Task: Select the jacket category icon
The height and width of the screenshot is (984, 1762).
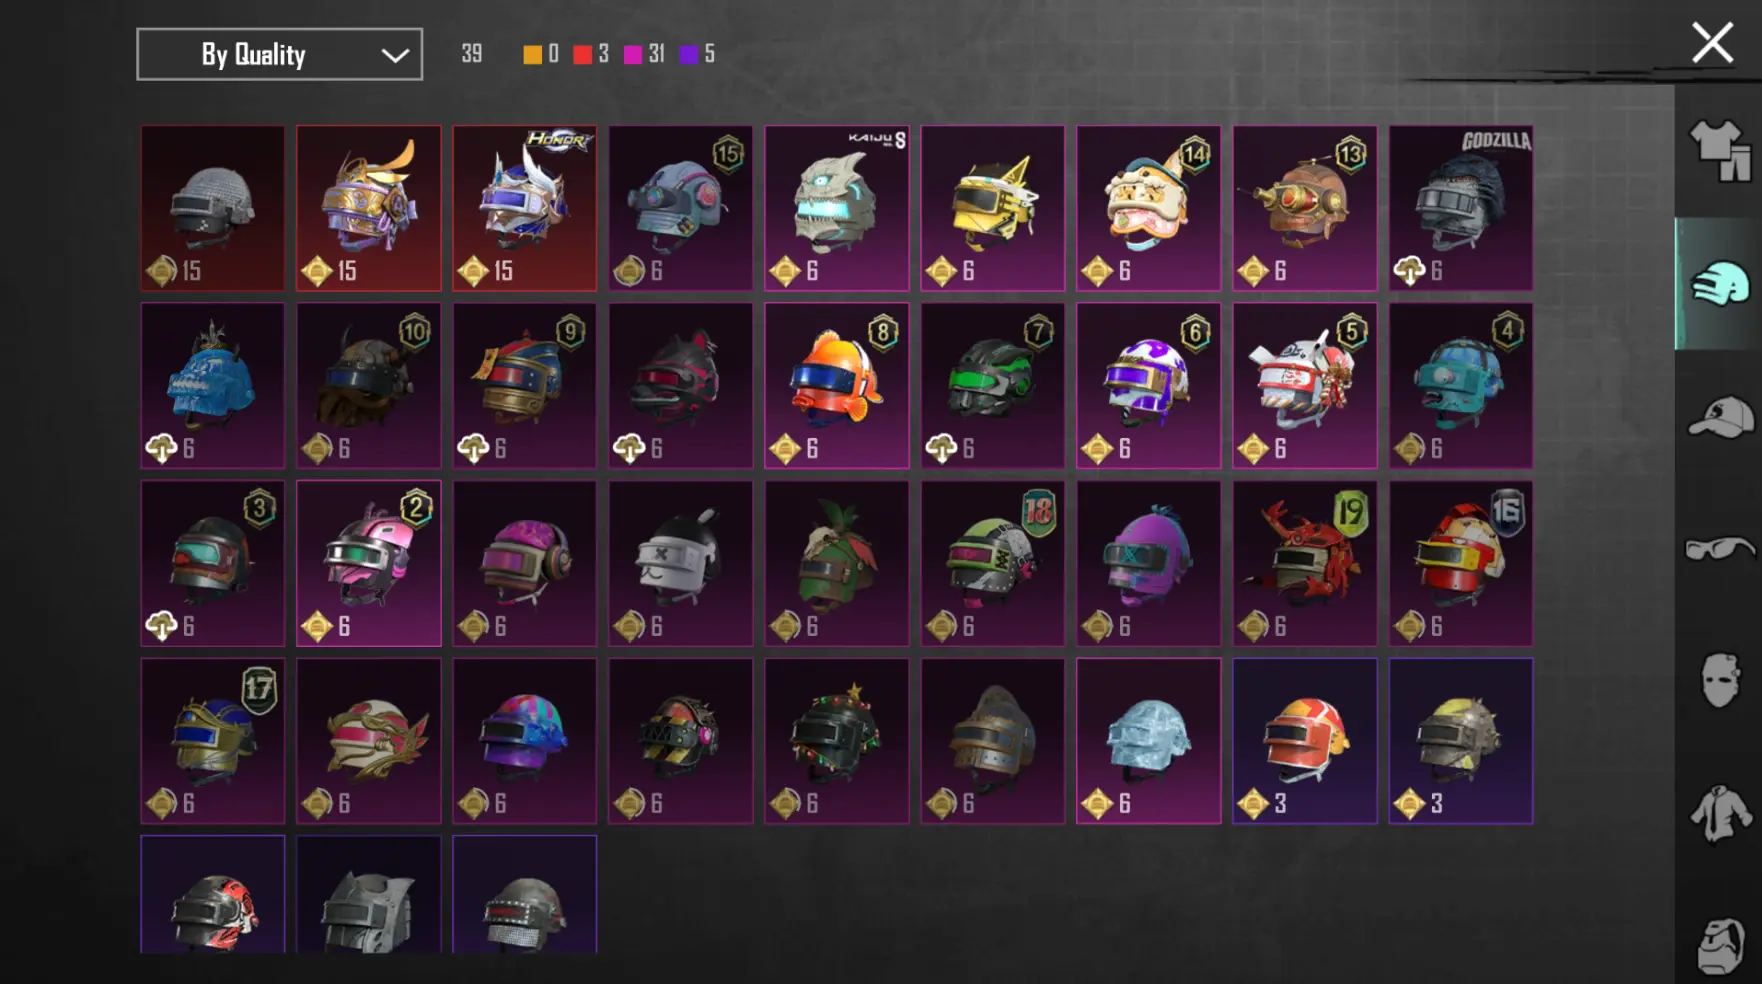Action: [1720, 813]
